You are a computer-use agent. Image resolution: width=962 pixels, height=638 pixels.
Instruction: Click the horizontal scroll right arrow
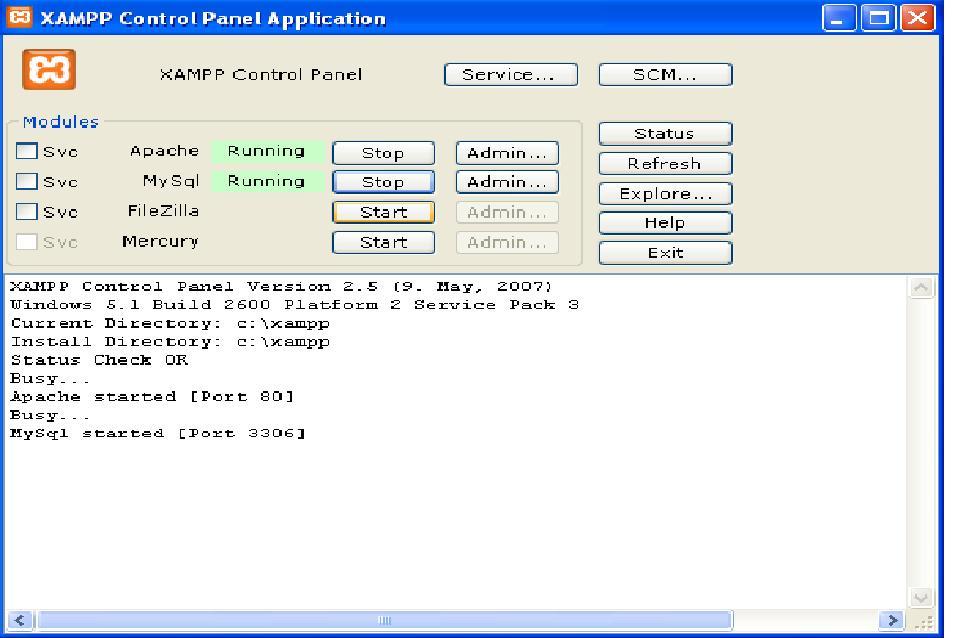[891, 620]
